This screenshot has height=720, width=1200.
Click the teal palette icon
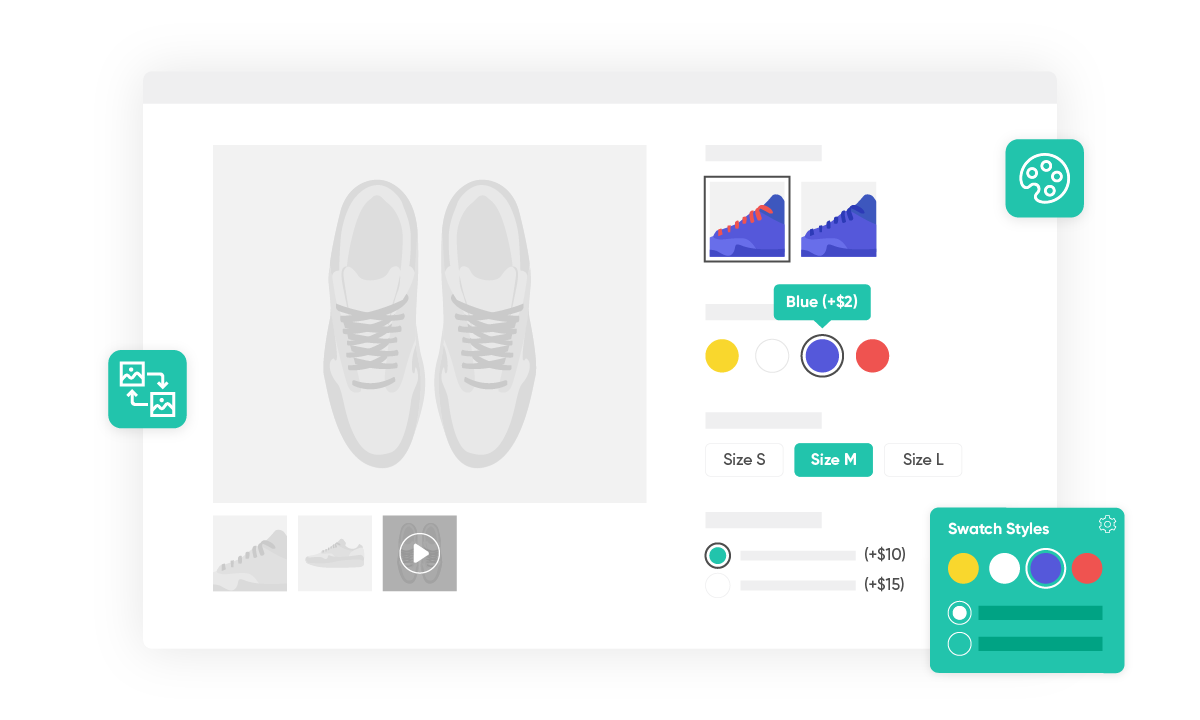point(1044,179)
